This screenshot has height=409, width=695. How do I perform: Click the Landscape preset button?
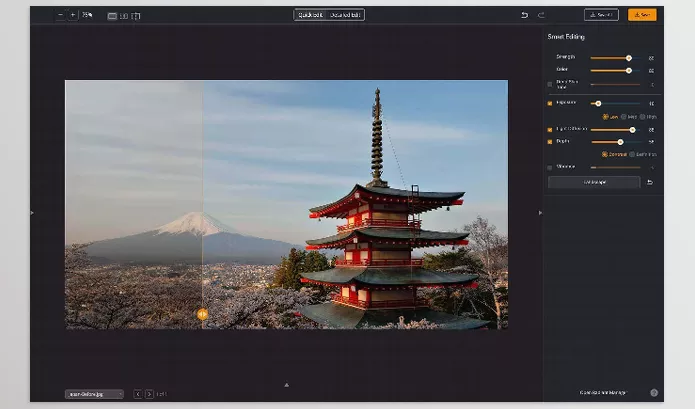pos(594,182)
